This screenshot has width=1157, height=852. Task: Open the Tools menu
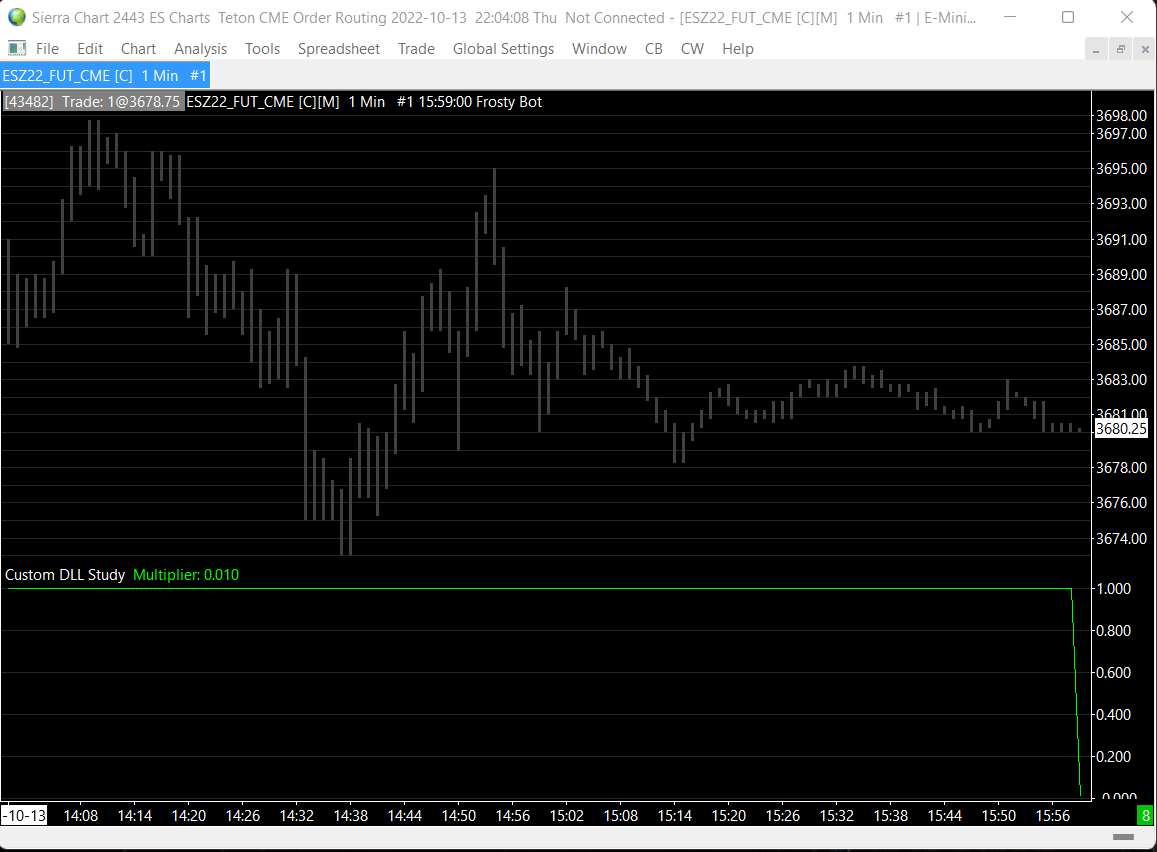pos(262,49)
